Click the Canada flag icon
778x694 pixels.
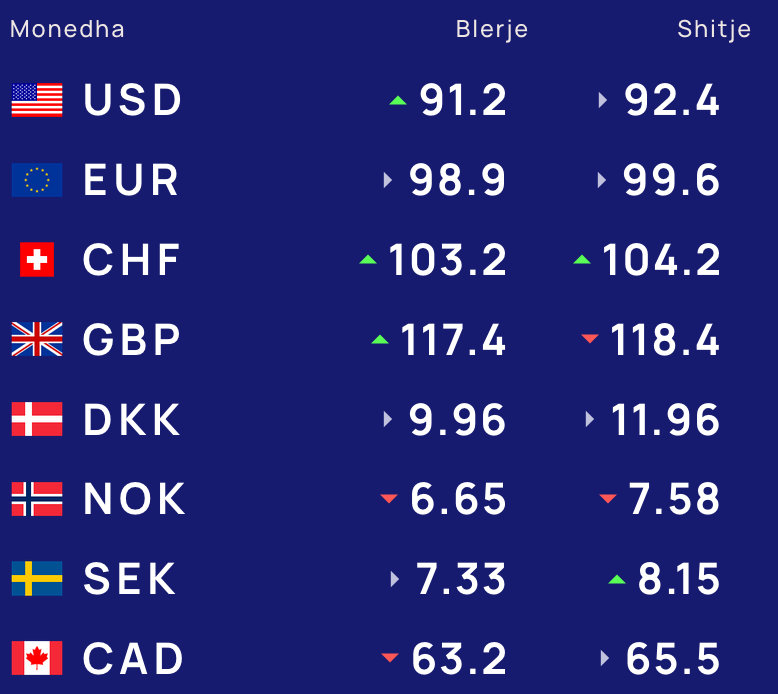coord(37,658)
